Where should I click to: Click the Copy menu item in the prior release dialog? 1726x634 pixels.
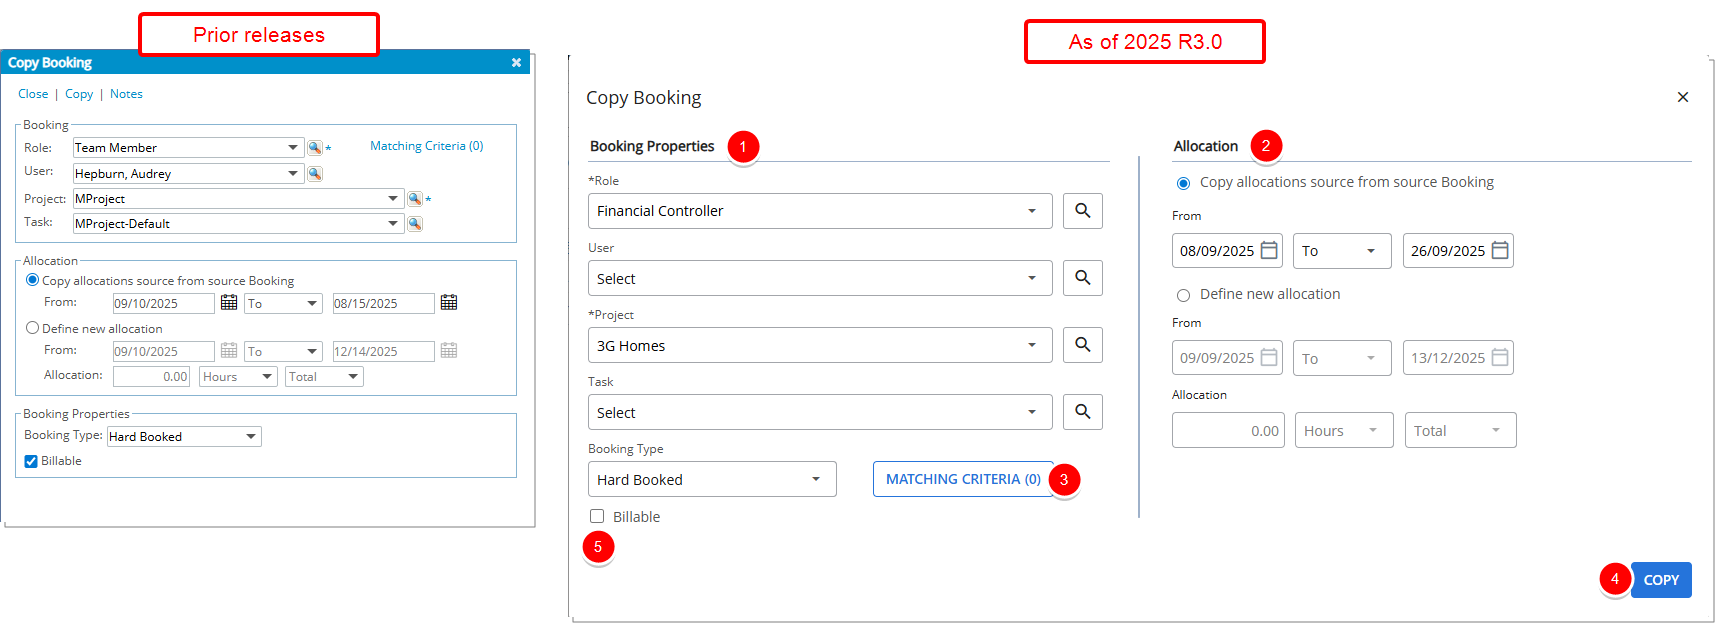click(x=79, y=93)
